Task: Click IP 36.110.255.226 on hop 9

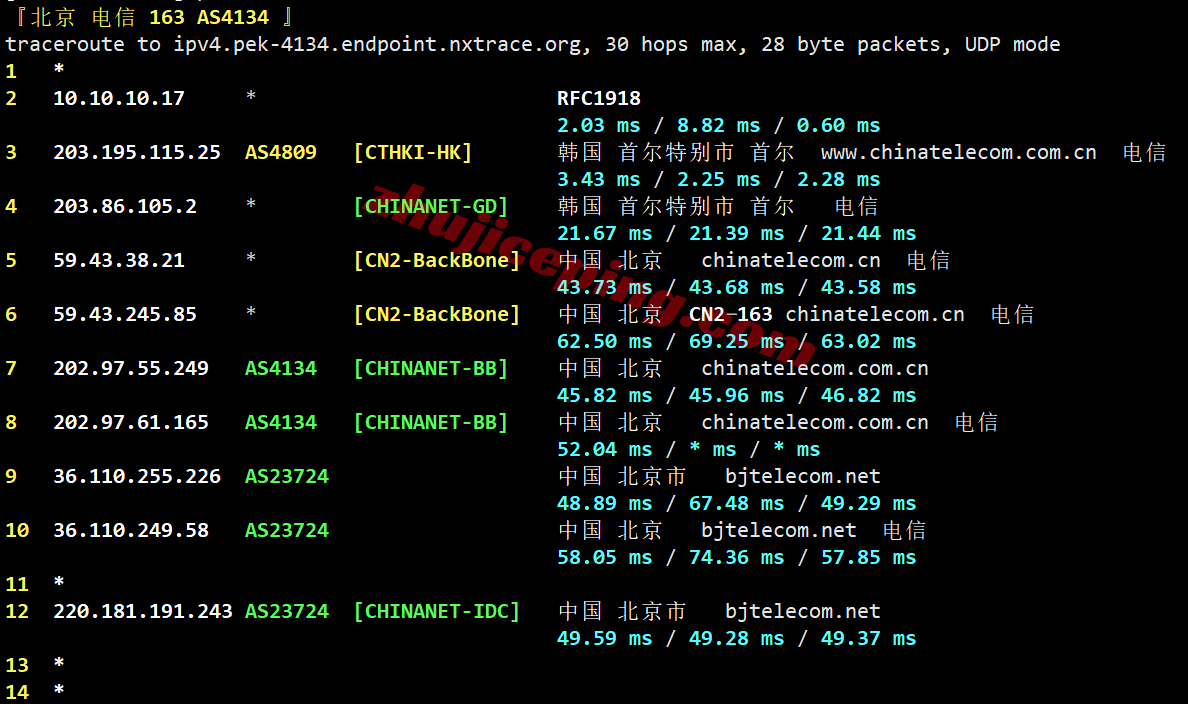Action: click(x=136, y=477)
